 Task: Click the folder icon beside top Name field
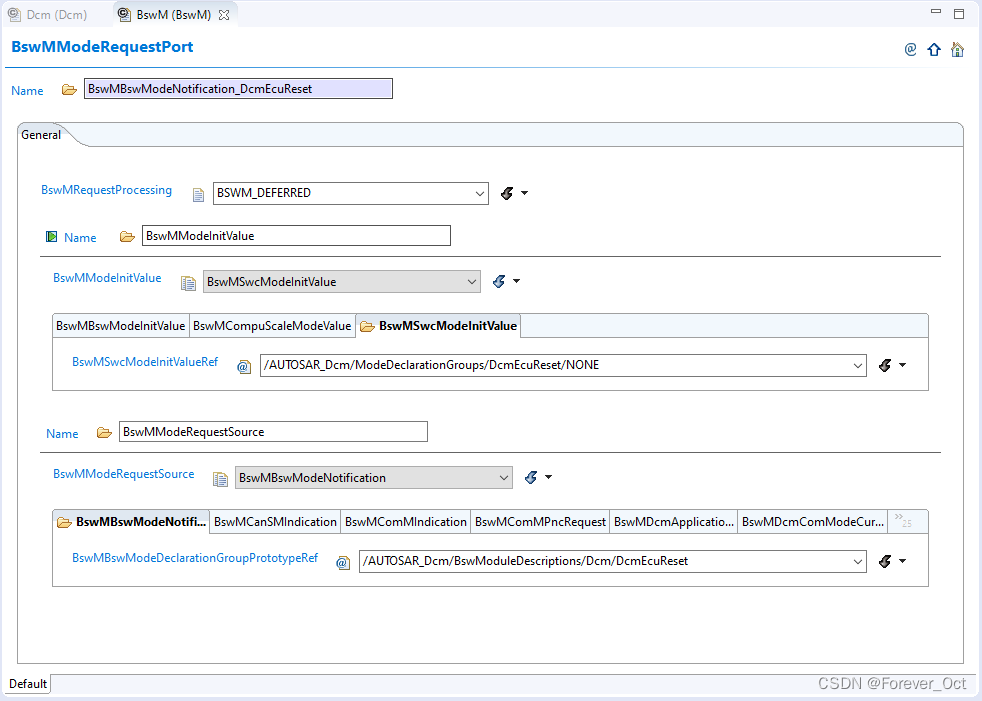pyautogui.click(x=69, y=90)
